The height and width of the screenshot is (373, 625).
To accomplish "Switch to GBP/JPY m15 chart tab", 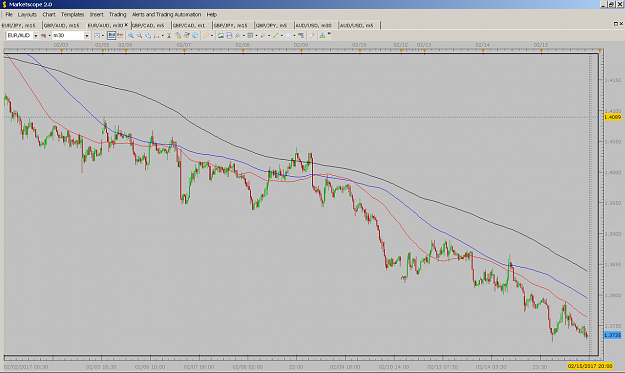I will point(231,25).
